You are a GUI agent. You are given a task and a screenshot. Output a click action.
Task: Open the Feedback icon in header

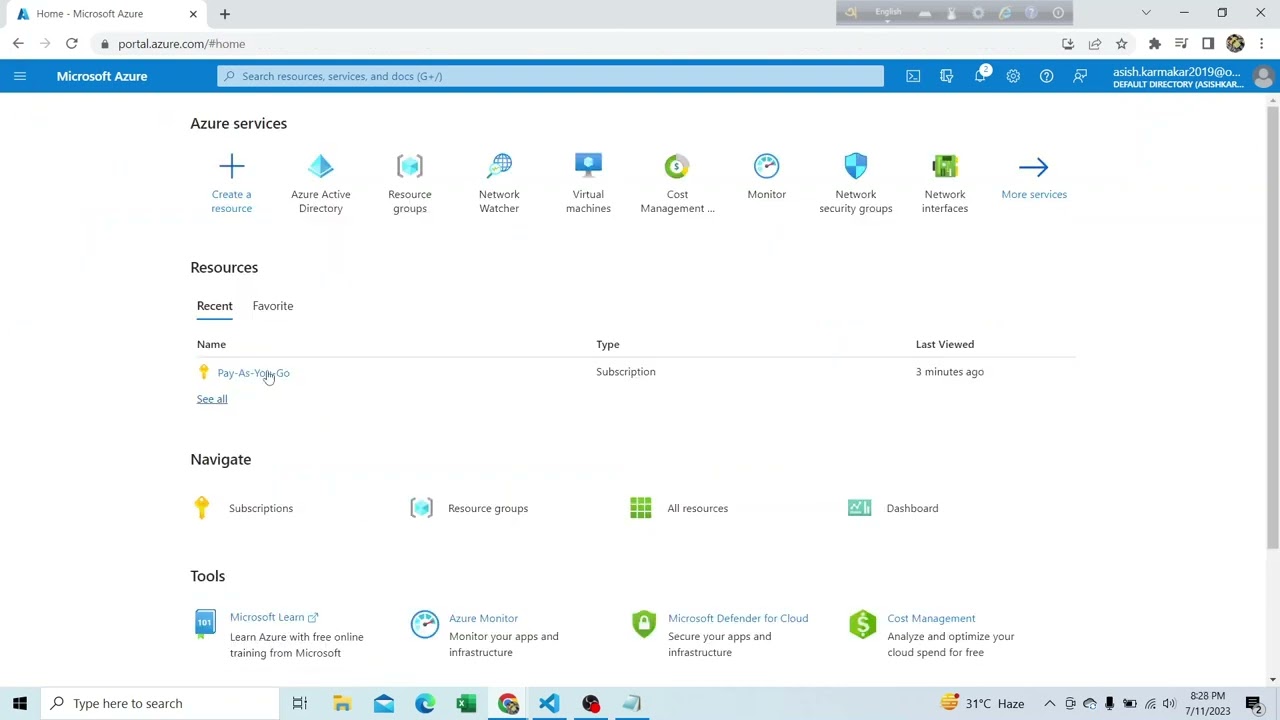coord(1080,76)
